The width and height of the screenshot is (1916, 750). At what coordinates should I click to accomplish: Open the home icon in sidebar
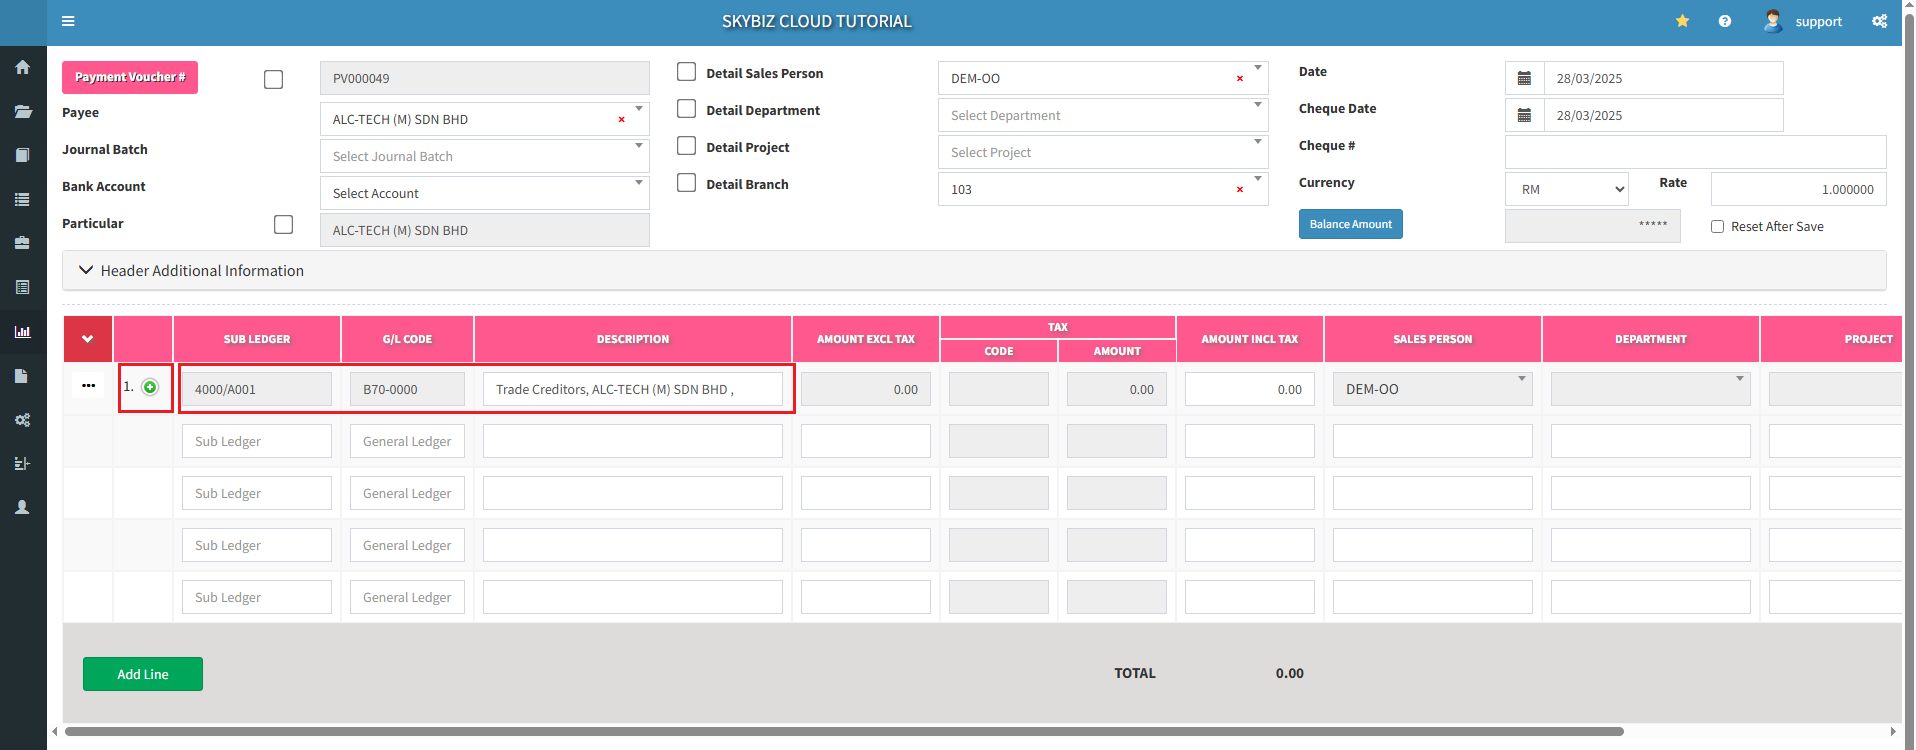coord(22,67)
